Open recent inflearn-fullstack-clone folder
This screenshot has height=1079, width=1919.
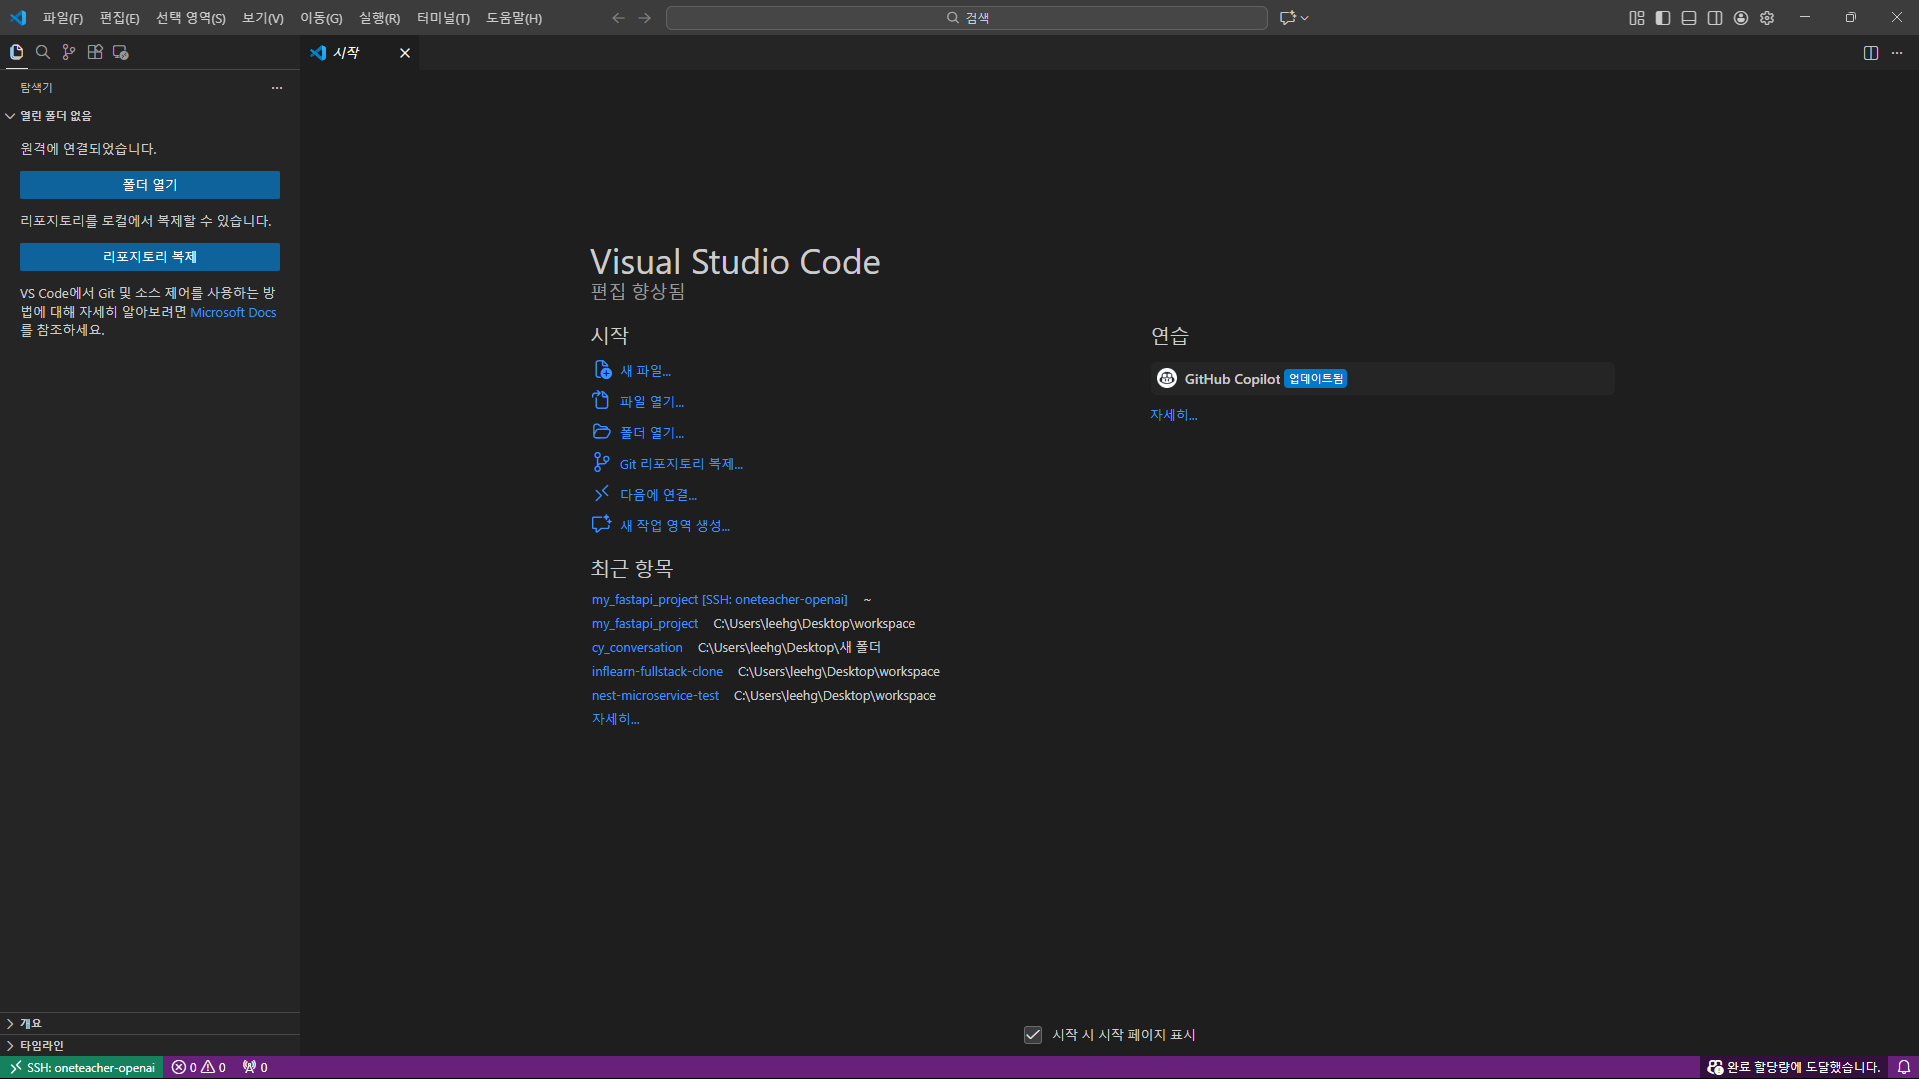(x=657, y=671)
